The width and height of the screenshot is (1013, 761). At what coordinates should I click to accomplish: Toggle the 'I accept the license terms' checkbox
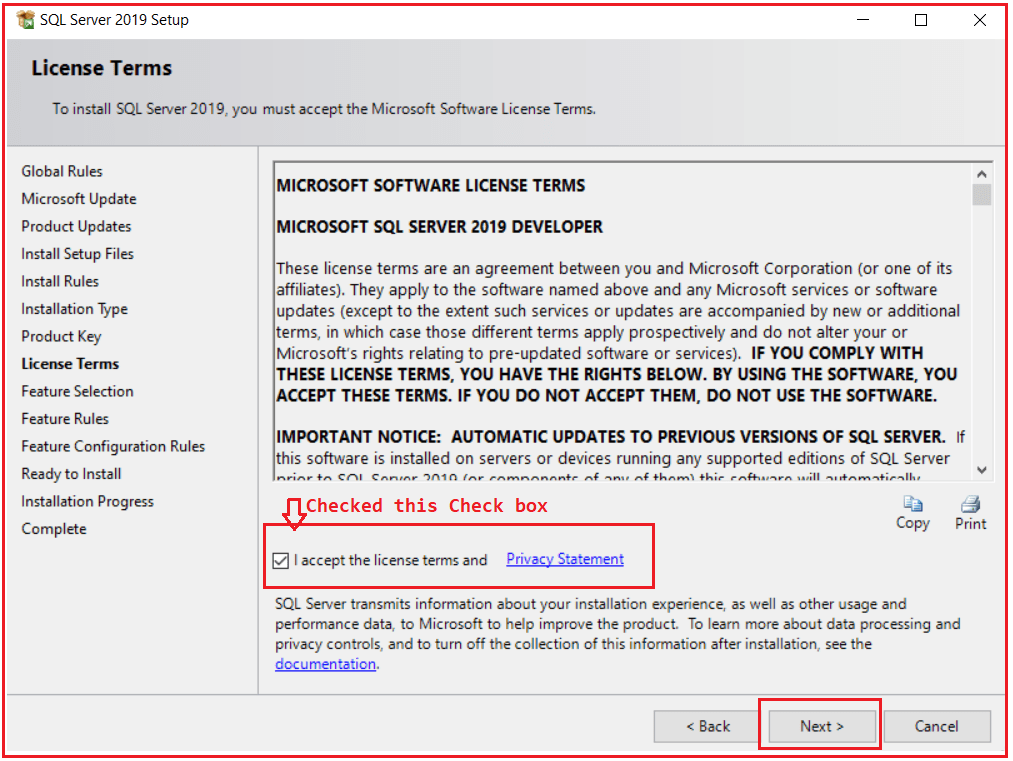[280, 560]
